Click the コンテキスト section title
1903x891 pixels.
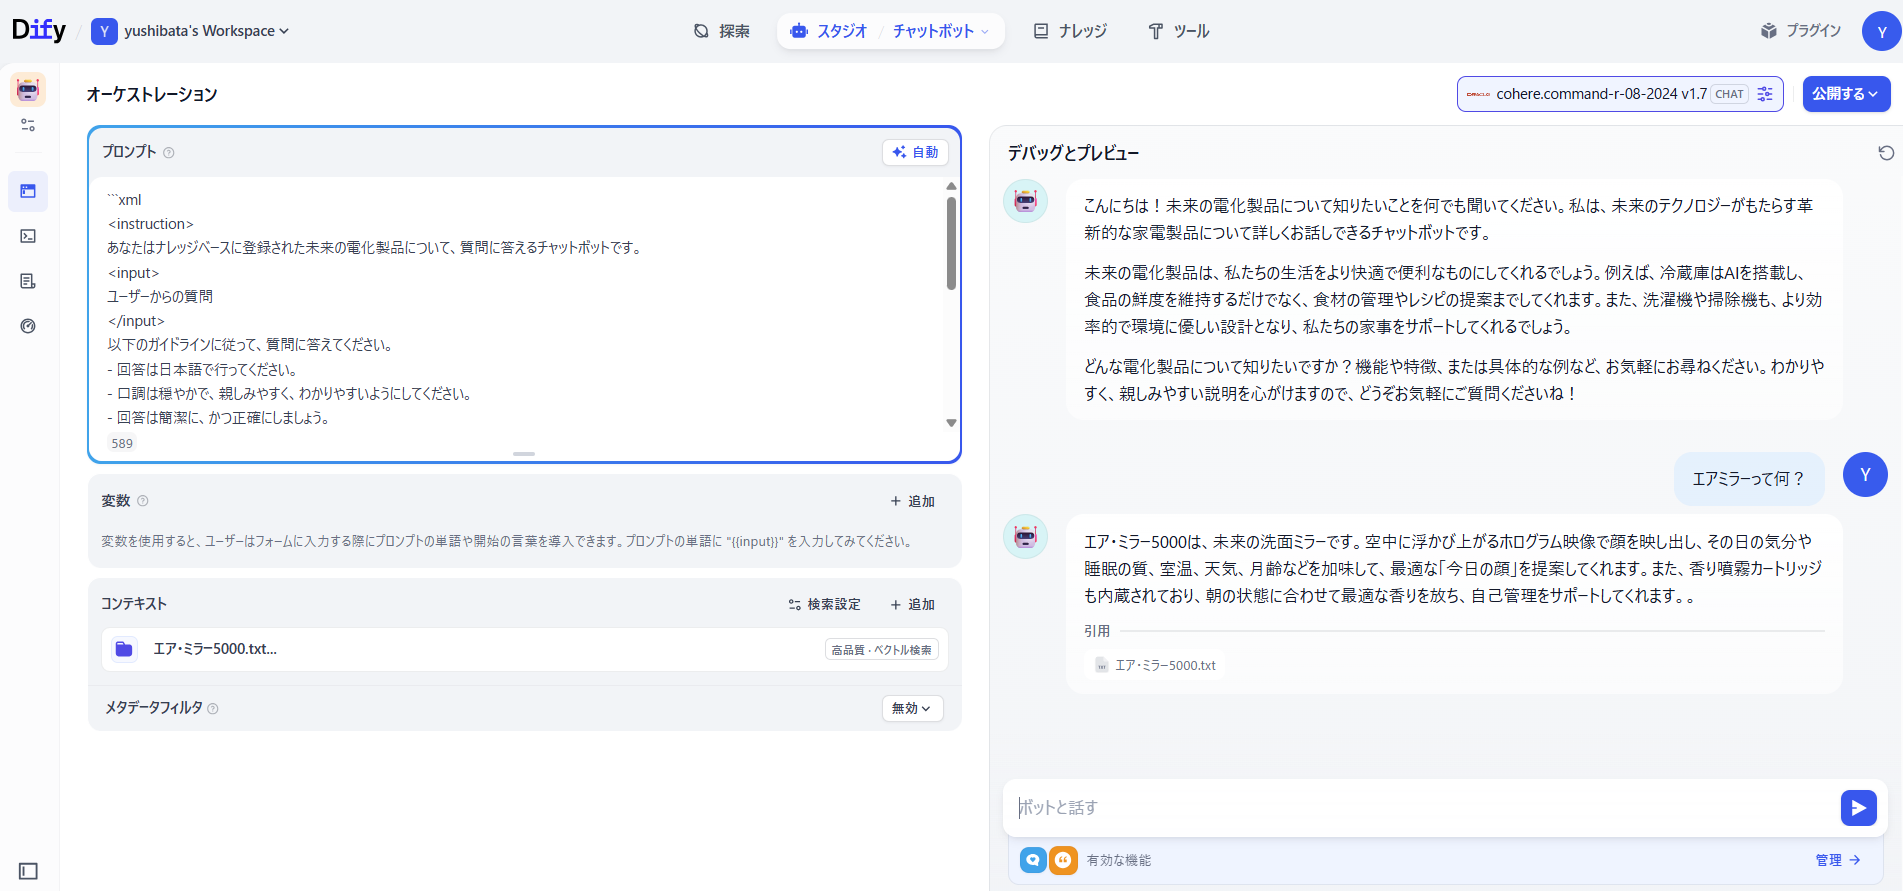coord(134,604)
